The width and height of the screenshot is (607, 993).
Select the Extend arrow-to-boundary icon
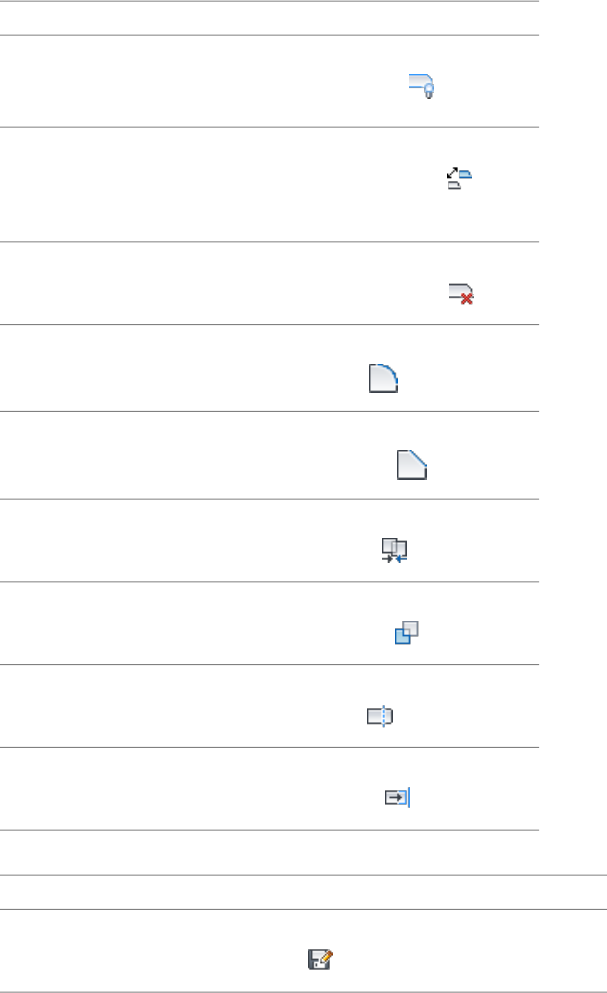pos(398,797)
